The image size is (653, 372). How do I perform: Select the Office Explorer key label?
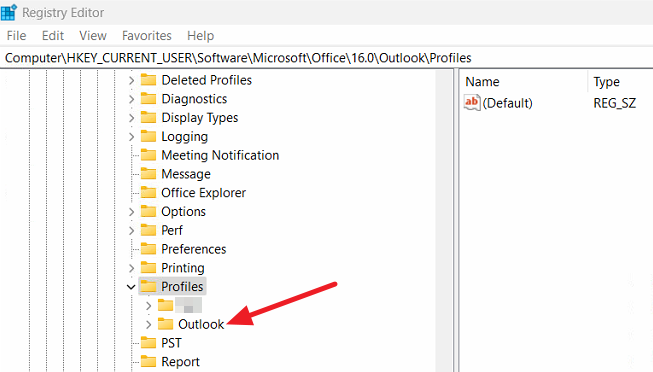[x=204, y=193]
